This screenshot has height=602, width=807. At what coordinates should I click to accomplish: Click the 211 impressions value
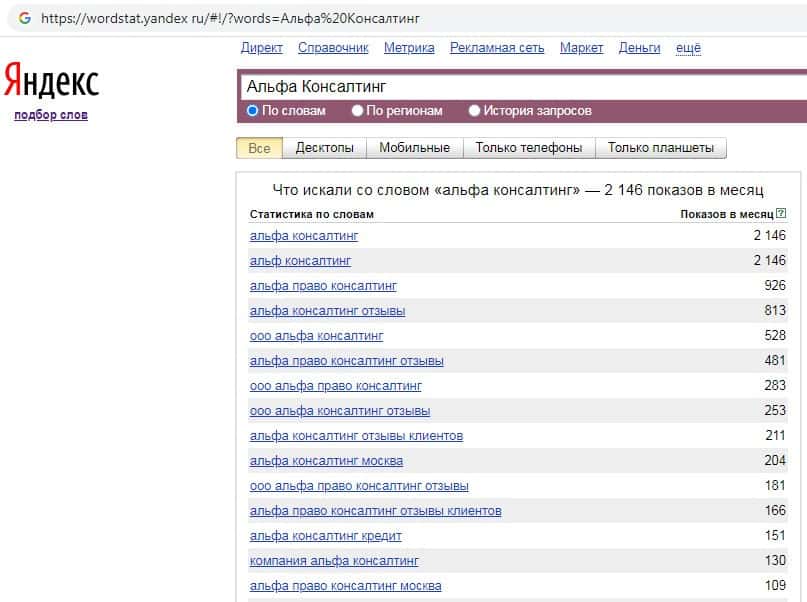(775, 435)
